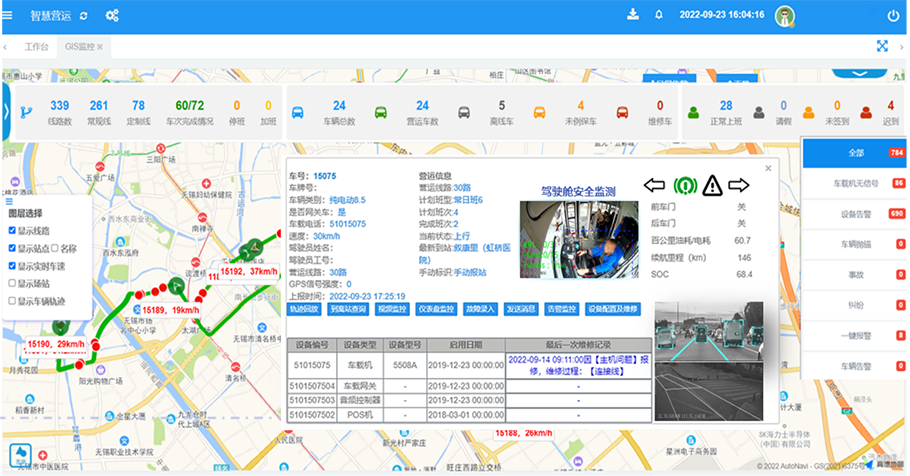Image resolution: width=910 pixels, height=476 pixels.
Task: Switch to the 工作台 tab
Action: pos(36,47)
